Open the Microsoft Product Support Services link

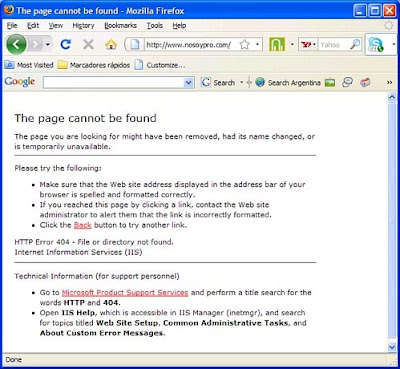tap(125, 293)
